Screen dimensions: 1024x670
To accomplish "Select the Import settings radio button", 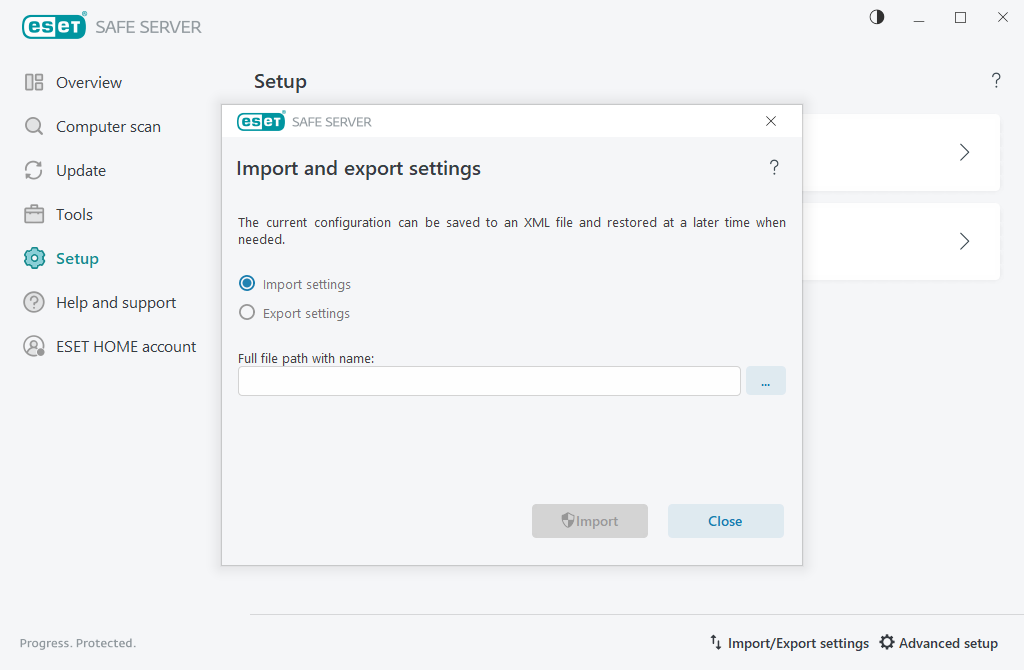I will pyautogui.click(x=247, y=283).
